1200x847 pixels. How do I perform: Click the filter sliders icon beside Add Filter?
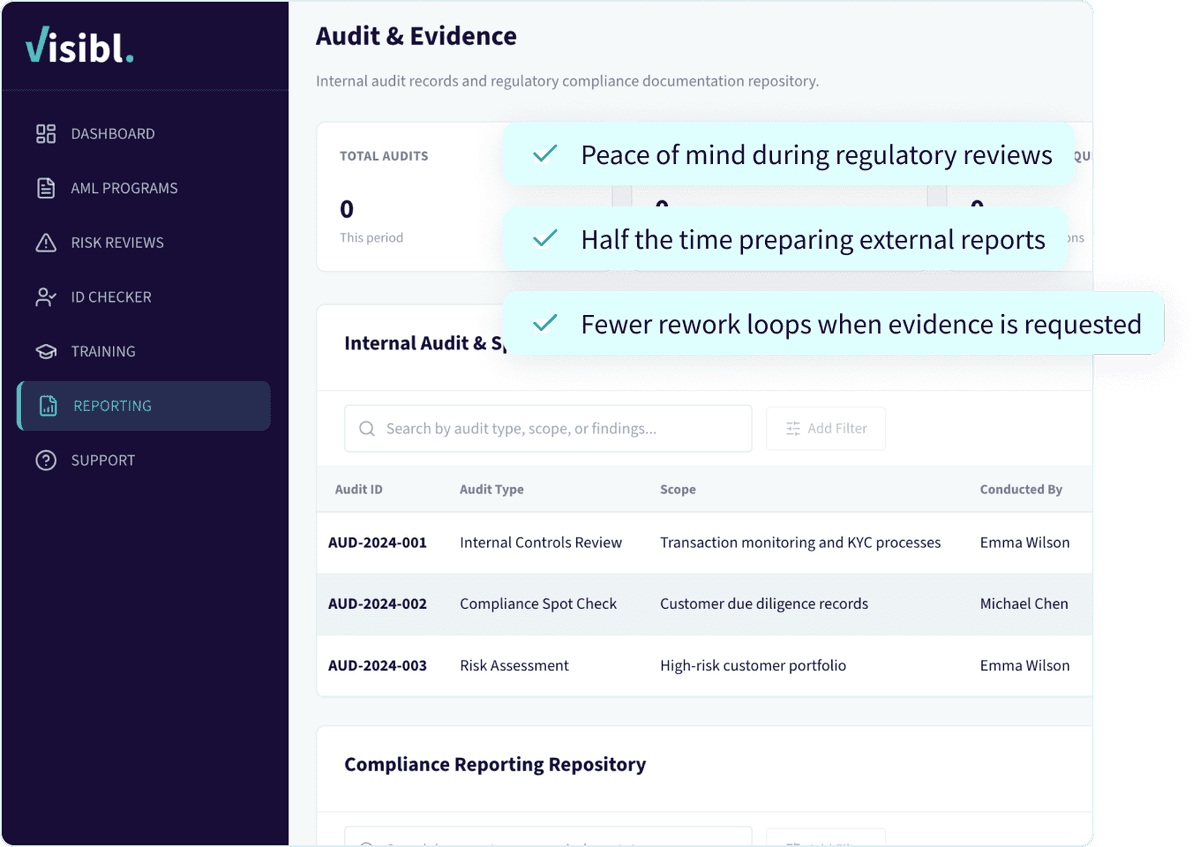tap(793, 429)
